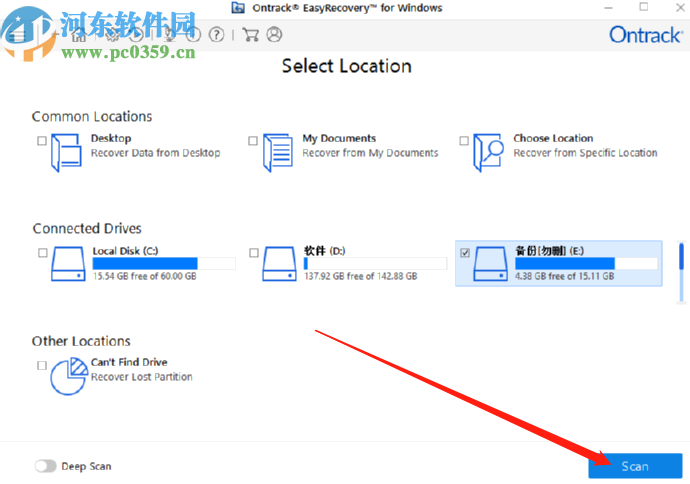This screenshot has height=484, width=690.
Task: Uncheck the E: backup drive checkbox
Action: 465,253
